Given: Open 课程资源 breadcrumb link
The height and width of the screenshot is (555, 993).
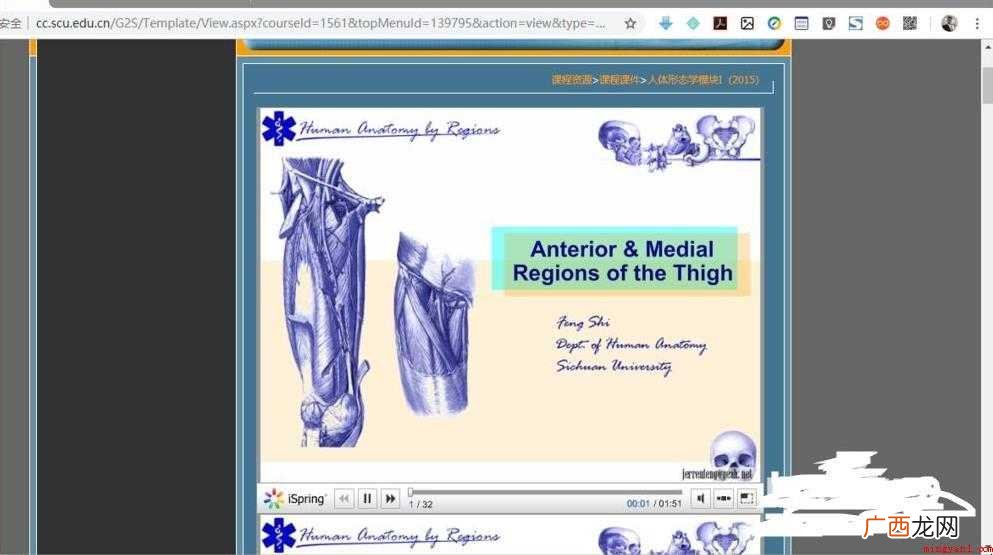Looking at the screenshot, I should point(571,80).
